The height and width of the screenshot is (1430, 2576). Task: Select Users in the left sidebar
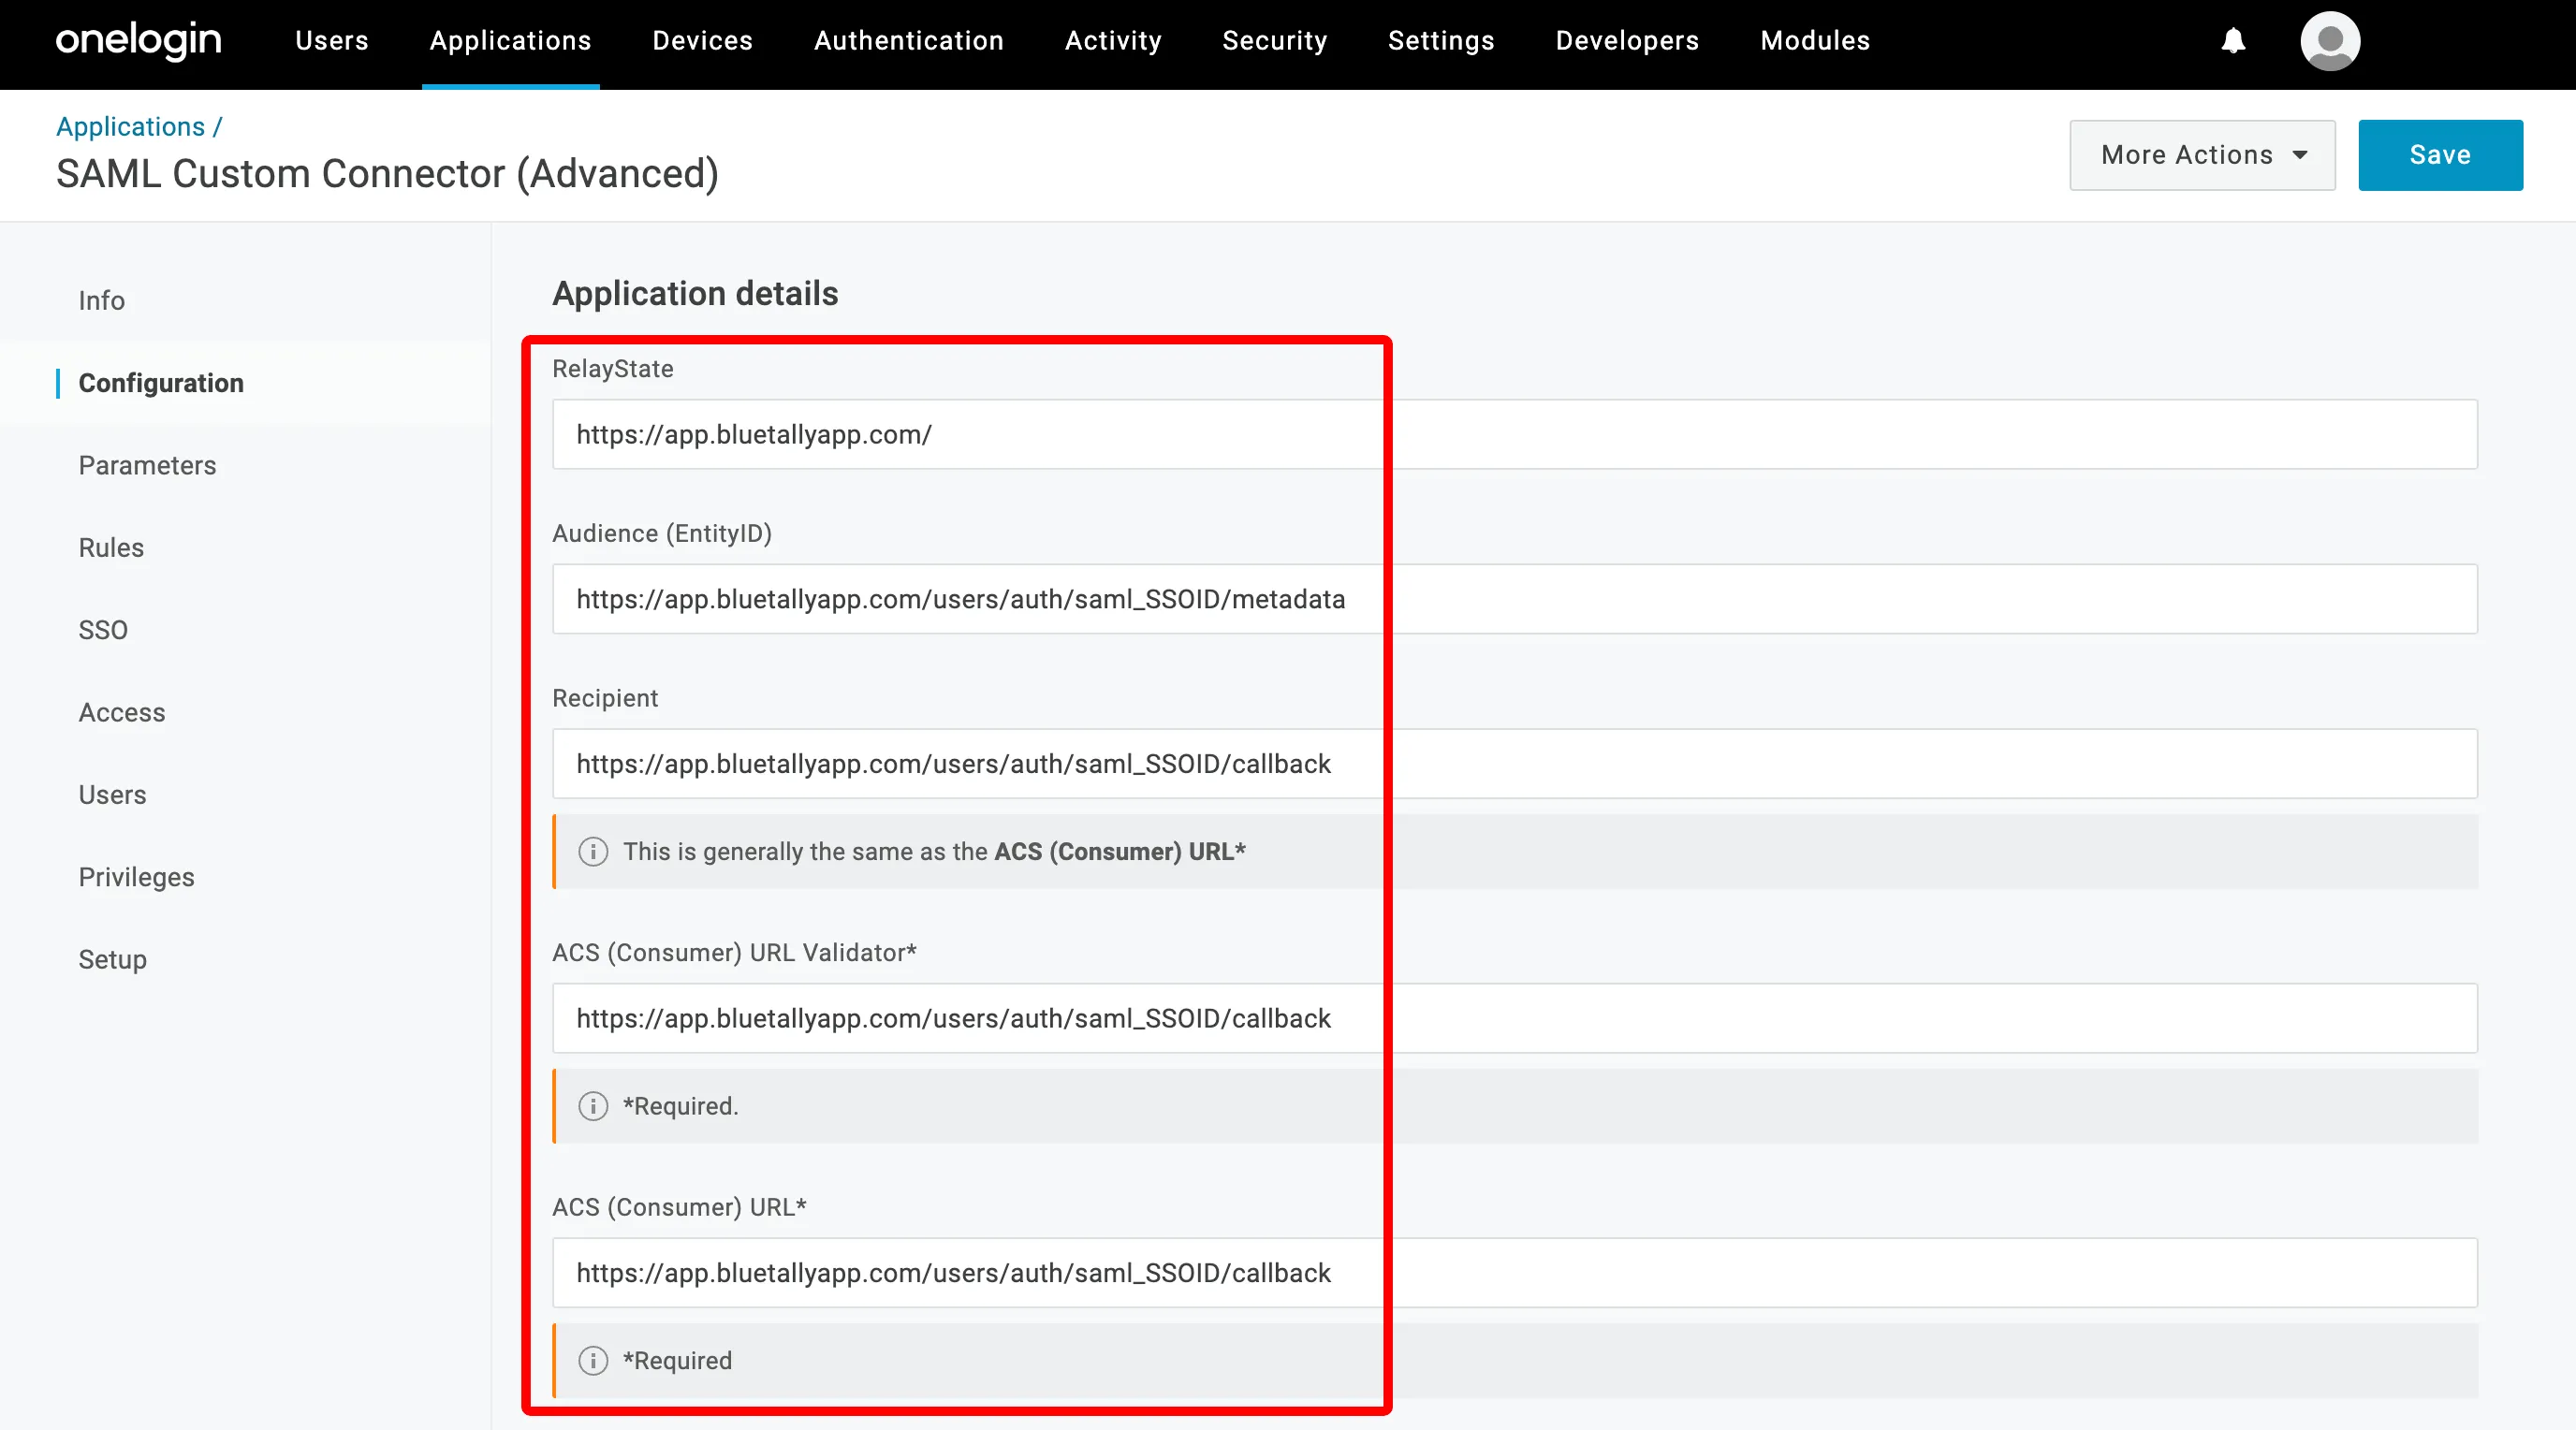pyautogui.click(x=112, y=795)
